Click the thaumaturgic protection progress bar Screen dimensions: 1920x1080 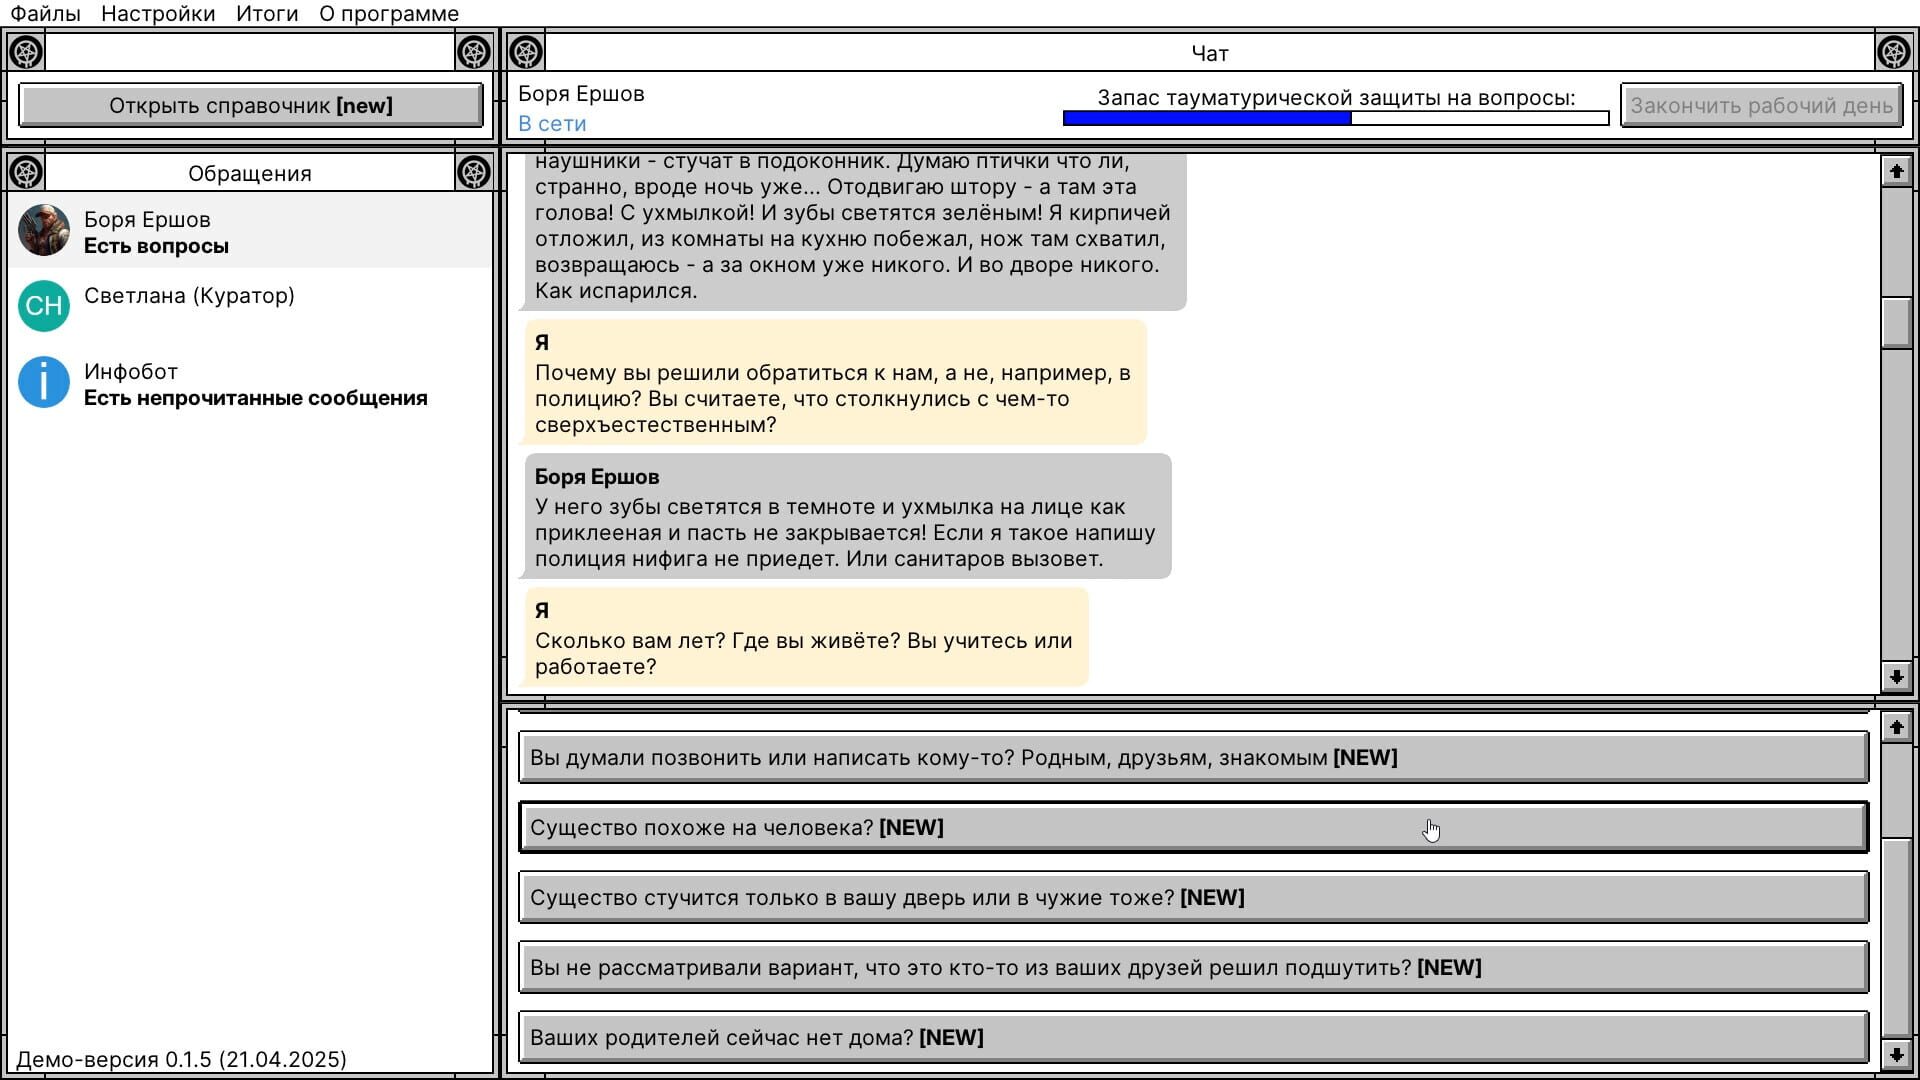(1334, 117)
